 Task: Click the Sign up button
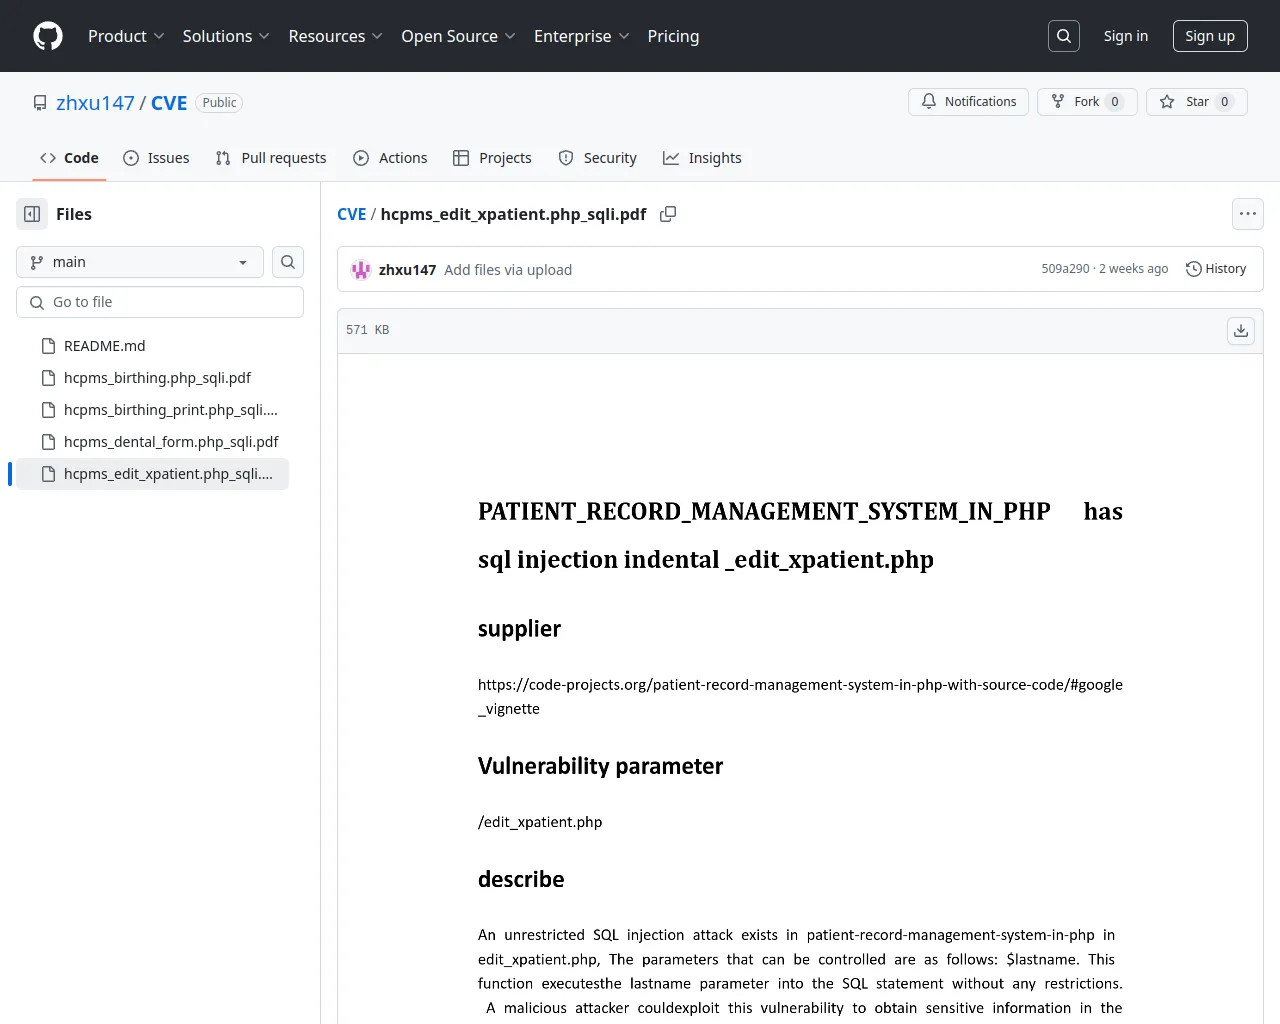(x=1210, y=36)
